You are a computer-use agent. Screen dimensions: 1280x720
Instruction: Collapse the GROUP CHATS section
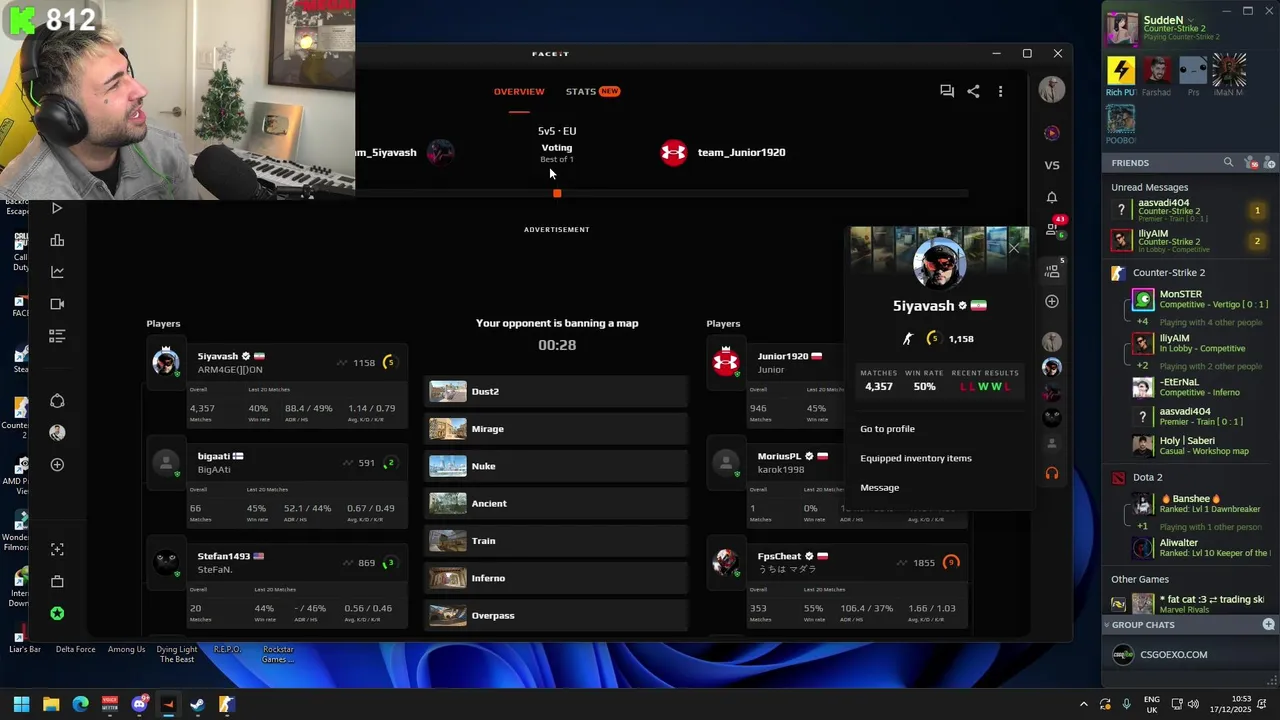point(1108,624)
